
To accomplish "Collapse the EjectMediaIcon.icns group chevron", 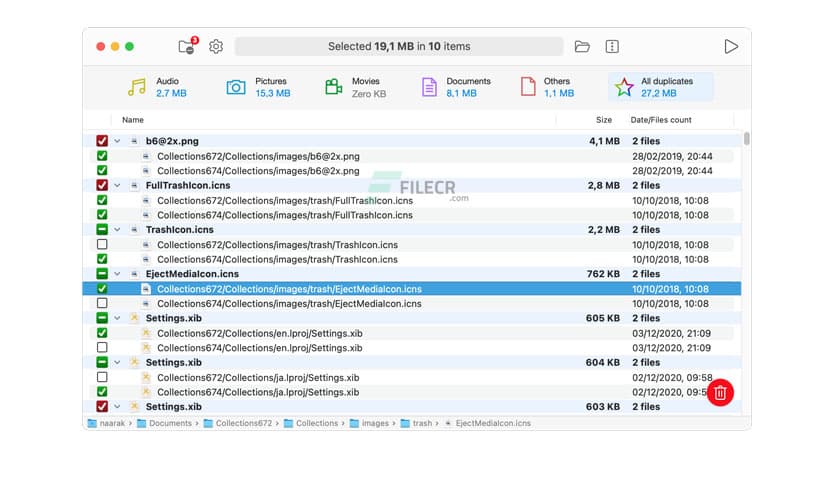I will tap(117, 274).
